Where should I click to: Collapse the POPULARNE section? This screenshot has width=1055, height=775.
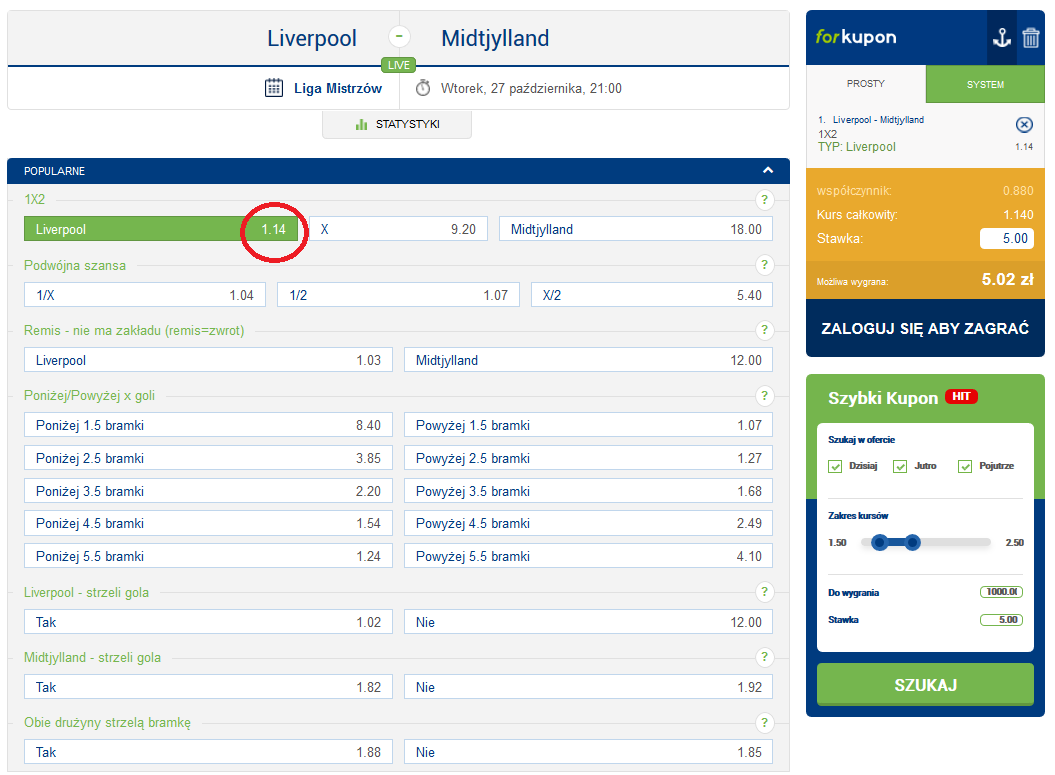(x=768, y=171)
